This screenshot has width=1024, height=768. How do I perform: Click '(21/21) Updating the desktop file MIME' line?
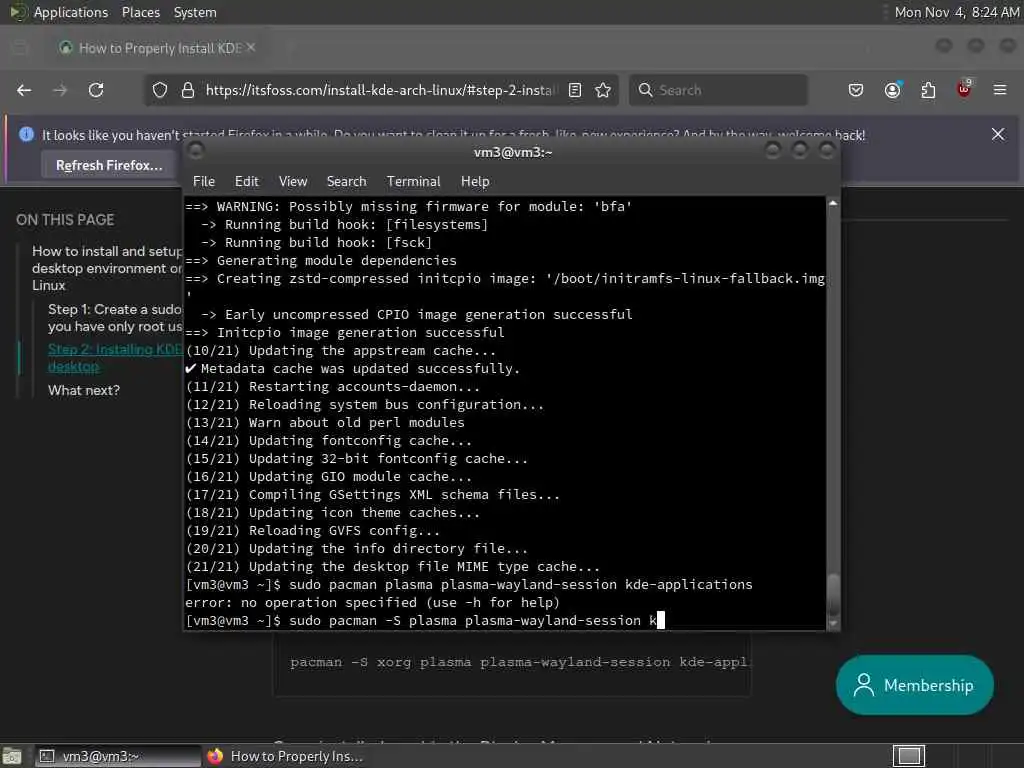(x=392, y=566)
